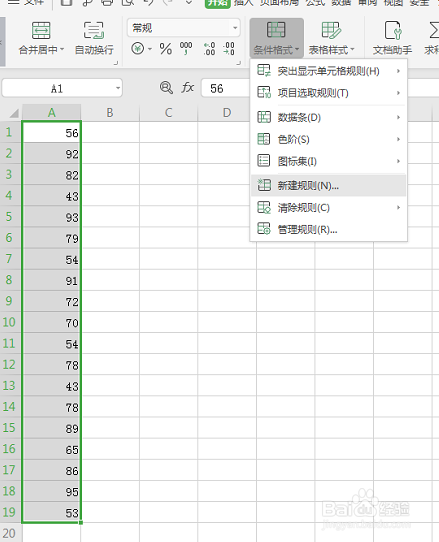Choose 管理规则(R)... menu item
This screenshot has width=439, height=542.
pyautogui.click(x=328, y=229)
